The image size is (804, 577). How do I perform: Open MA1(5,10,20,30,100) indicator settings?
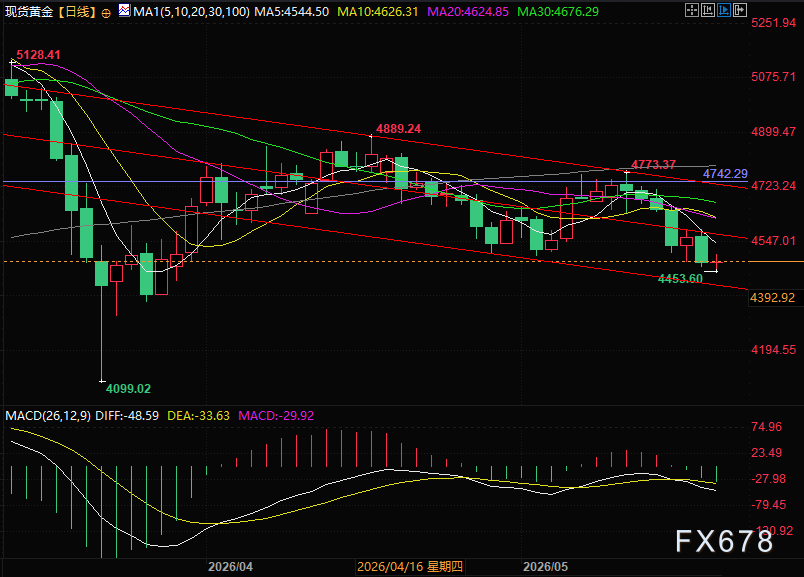pyautogui.click(x=191, y=12)
